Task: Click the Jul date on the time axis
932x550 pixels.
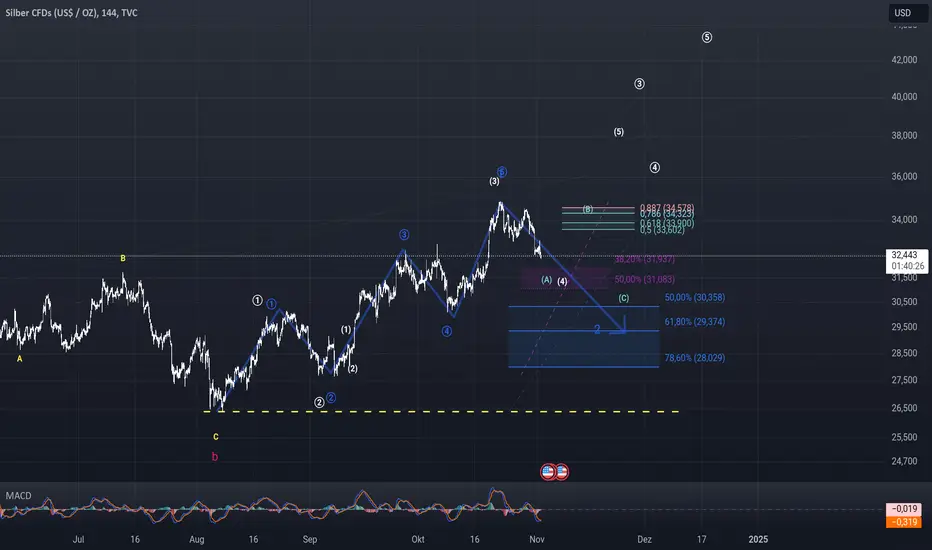Action: (x=78, y=539)
